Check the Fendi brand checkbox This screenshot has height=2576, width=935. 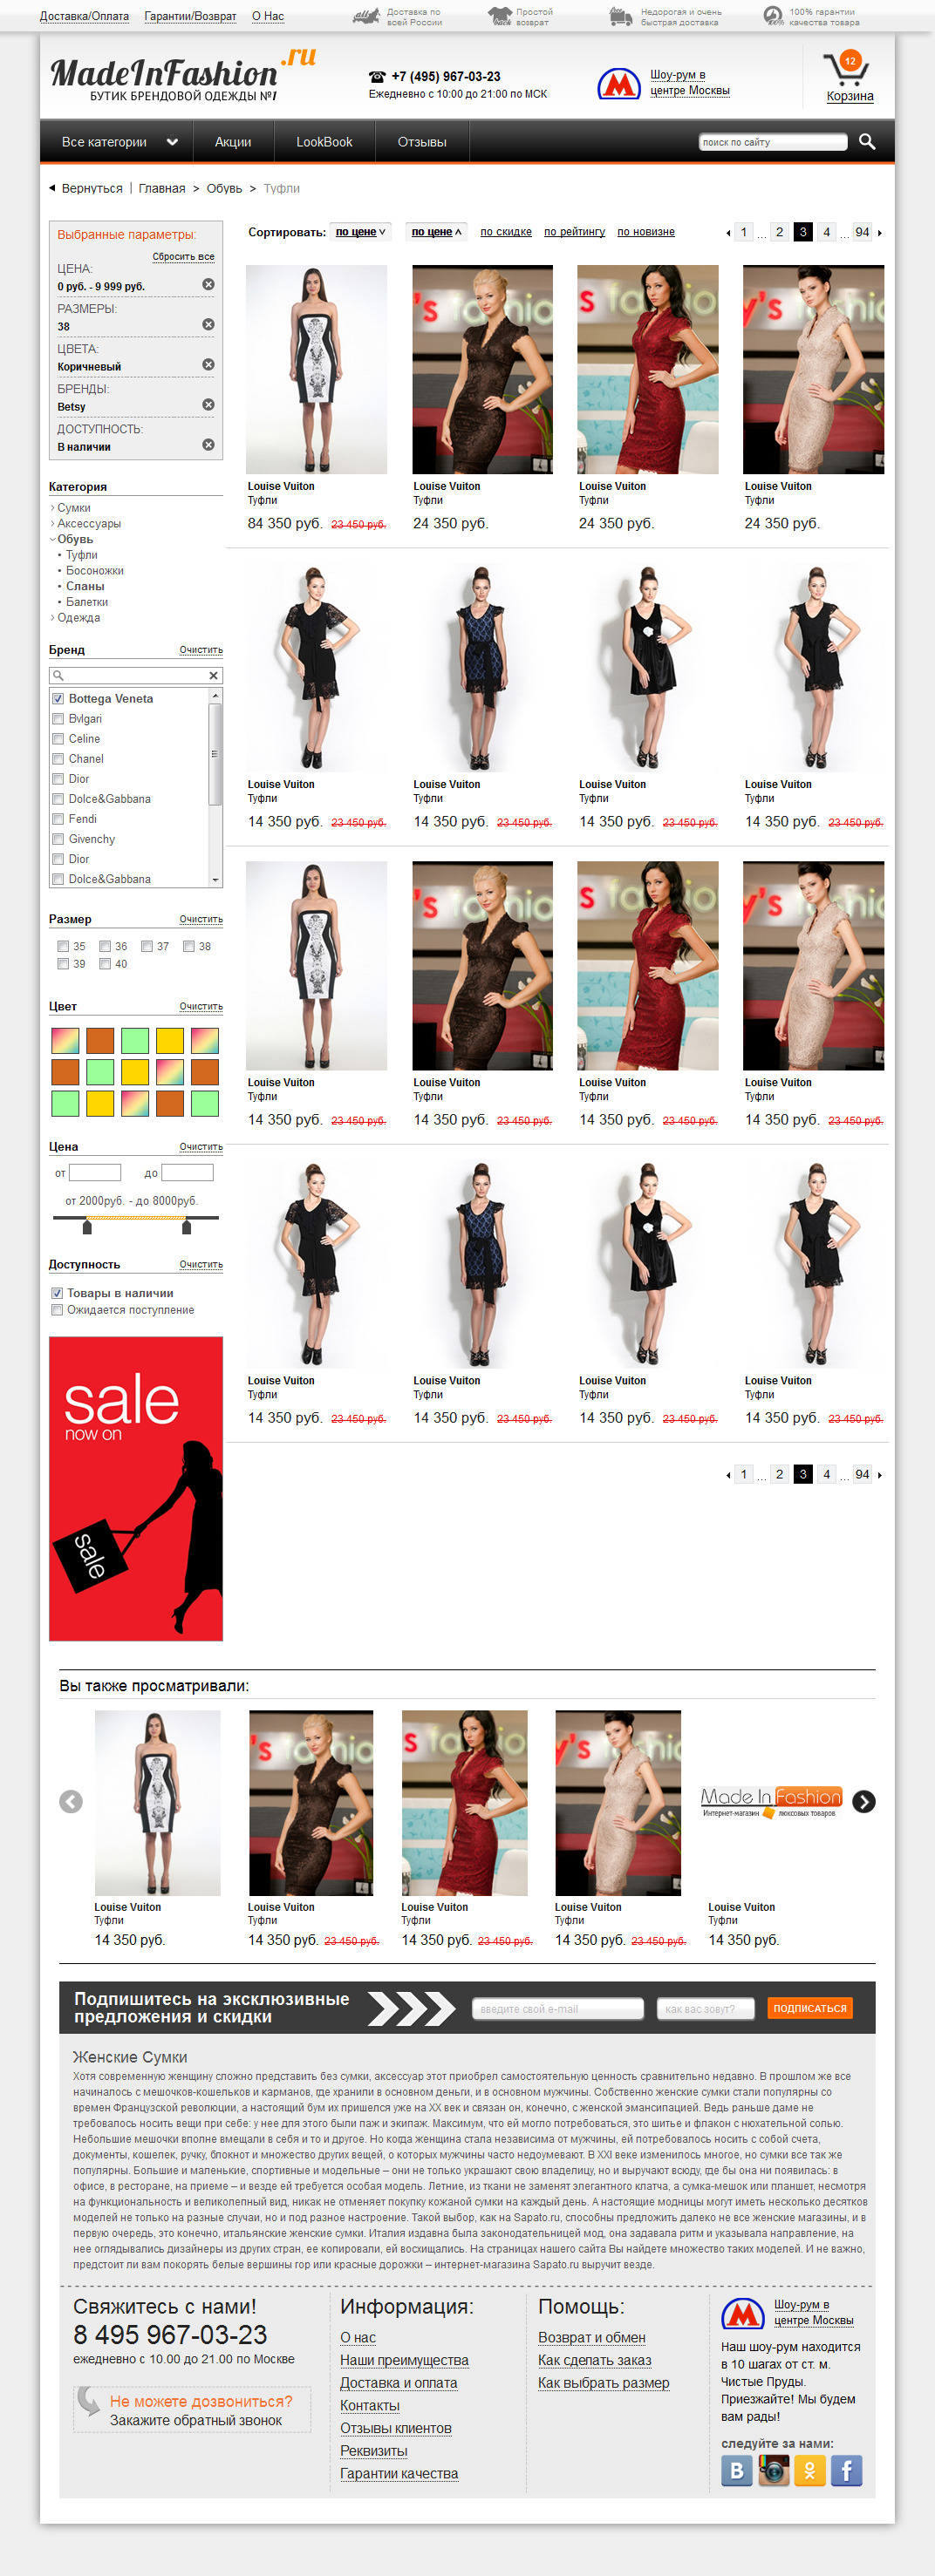click(x=58, y=819)
